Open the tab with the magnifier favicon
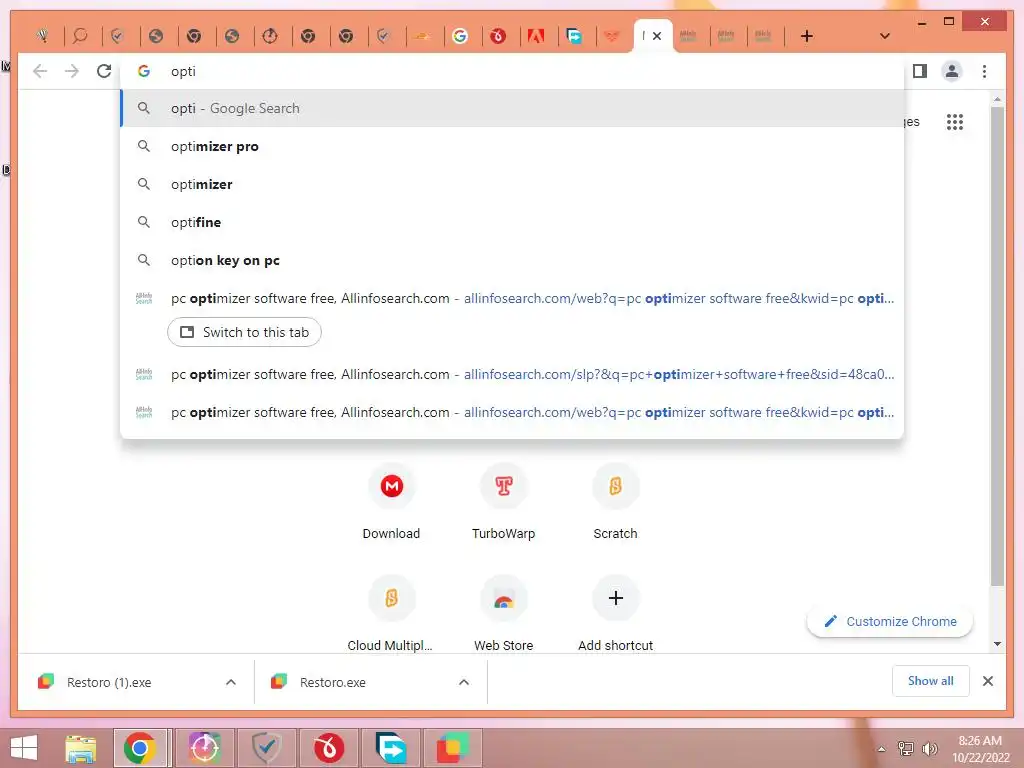This screenshot has width=1024, height=768. pos(80,36)
